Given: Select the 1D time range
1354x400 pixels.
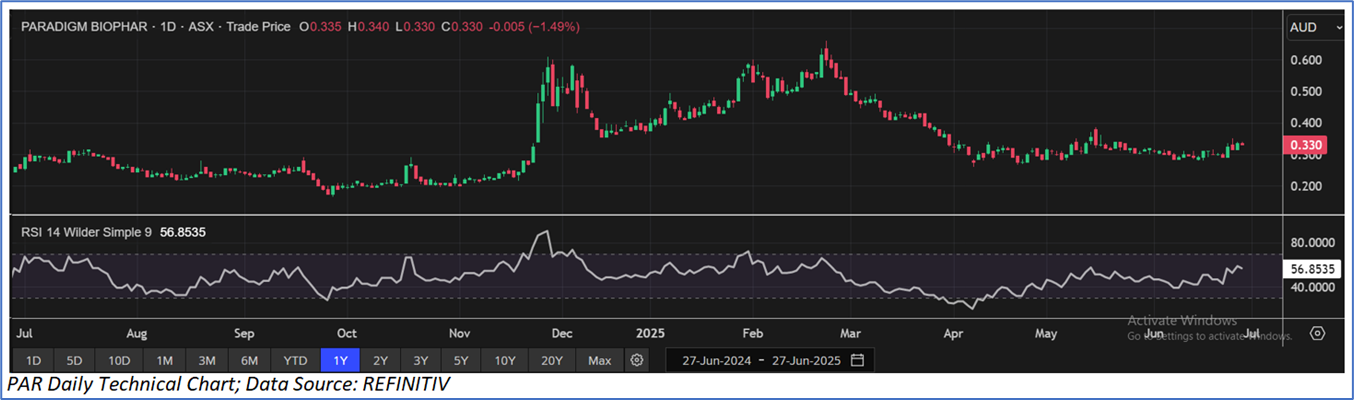Looking at the screenshot, I should [x=33, y=360].
